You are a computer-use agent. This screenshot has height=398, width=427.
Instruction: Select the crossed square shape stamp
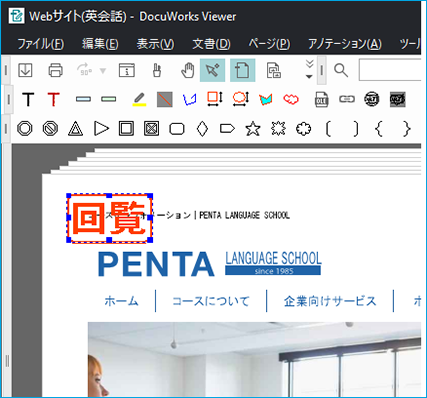(151, 128)
